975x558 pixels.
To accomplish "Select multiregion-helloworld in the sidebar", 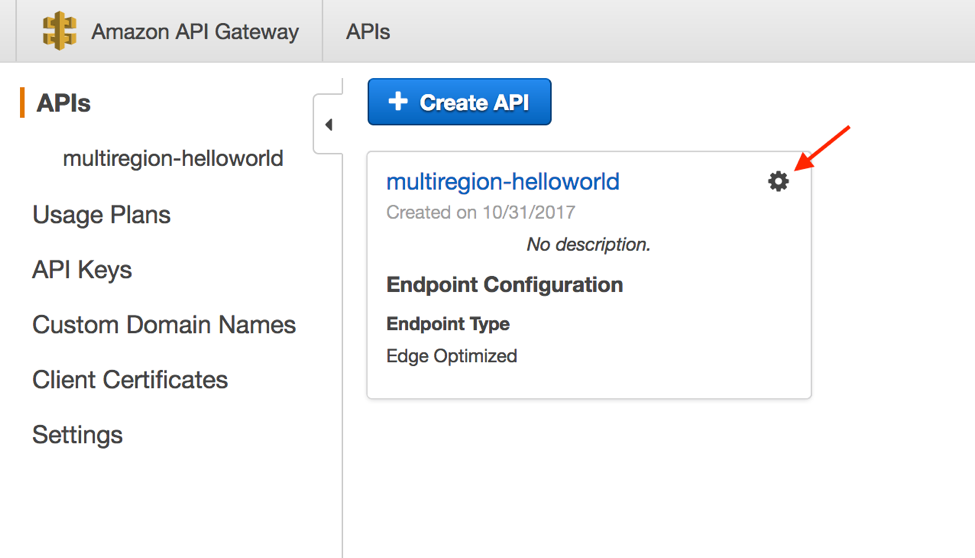I will pyautogui.click(x=173, y=158).
